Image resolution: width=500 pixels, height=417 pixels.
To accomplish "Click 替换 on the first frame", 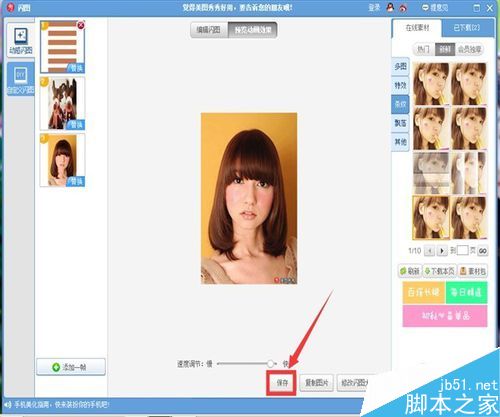I will 76,68.
